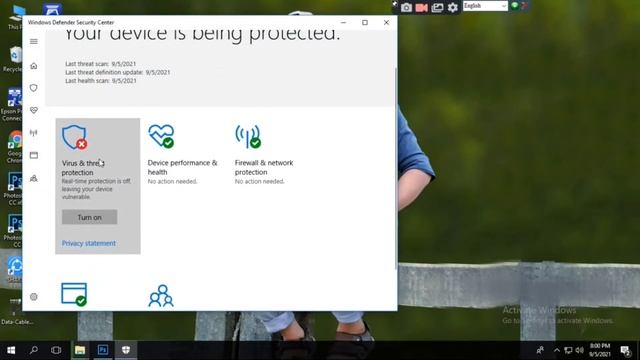The width and height of the screenshot is (640, 360).
Task: Click green status icon in recorder toolbar
Action: click(515, 5)
